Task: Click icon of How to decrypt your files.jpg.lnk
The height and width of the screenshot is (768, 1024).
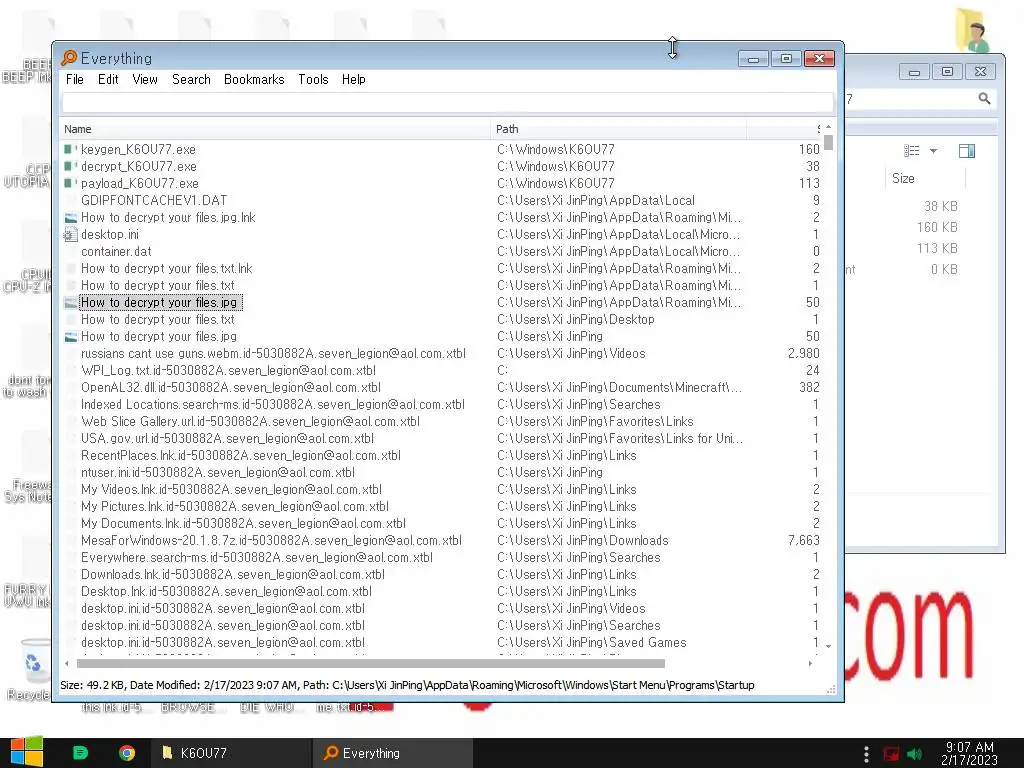Action: click(71, 217)
